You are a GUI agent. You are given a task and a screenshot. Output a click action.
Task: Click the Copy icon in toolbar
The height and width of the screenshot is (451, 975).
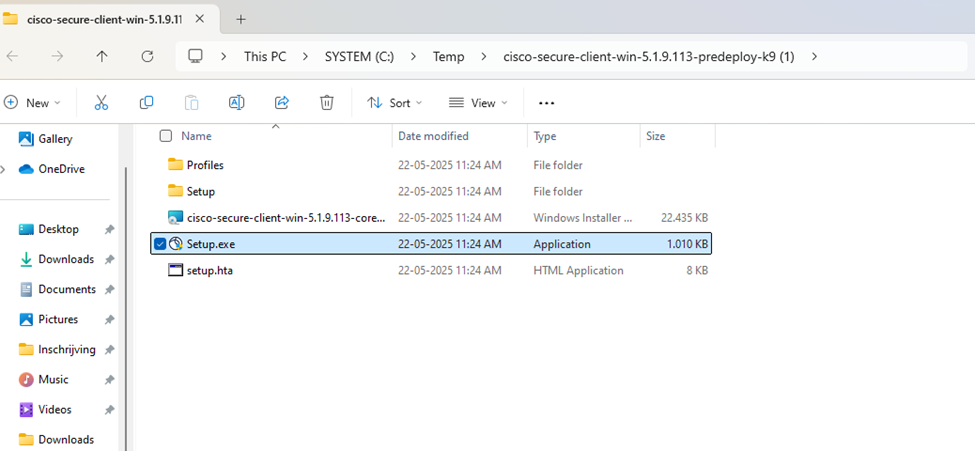[147, 103]
